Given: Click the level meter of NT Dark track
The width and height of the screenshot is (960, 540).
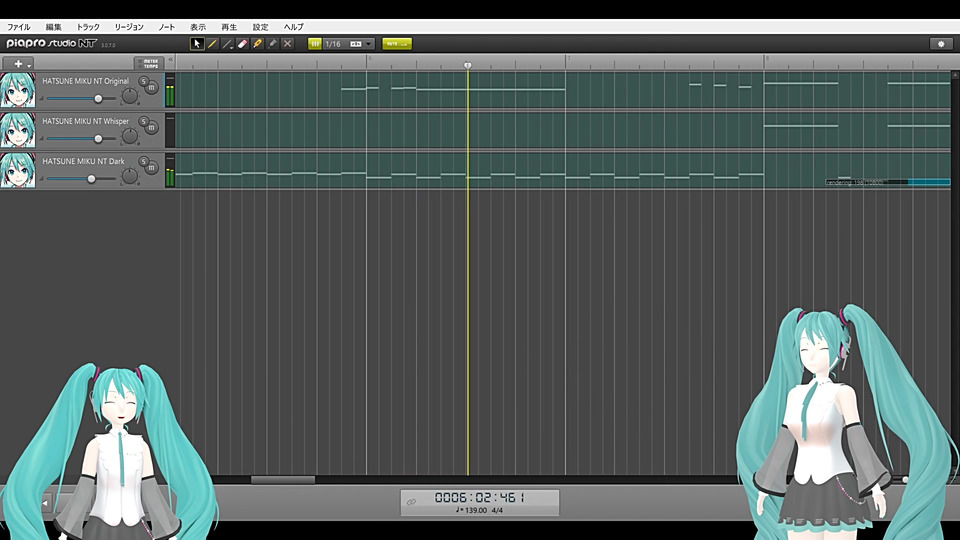Looking at the screenshot, I should [x=170, y=171].
